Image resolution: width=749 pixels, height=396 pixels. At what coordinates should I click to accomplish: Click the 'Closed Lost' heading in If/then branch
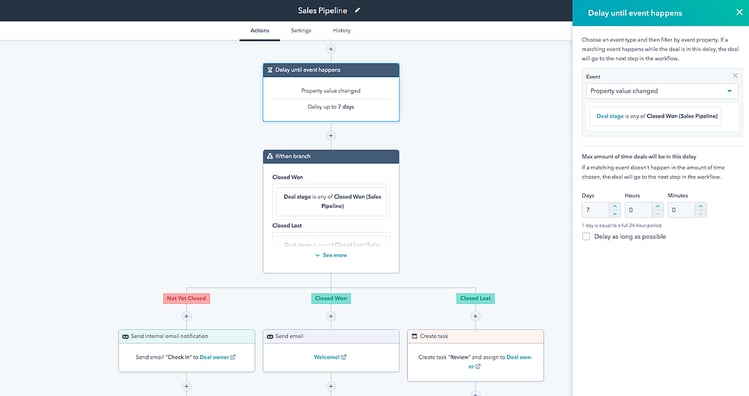click(x=287, y=225)
